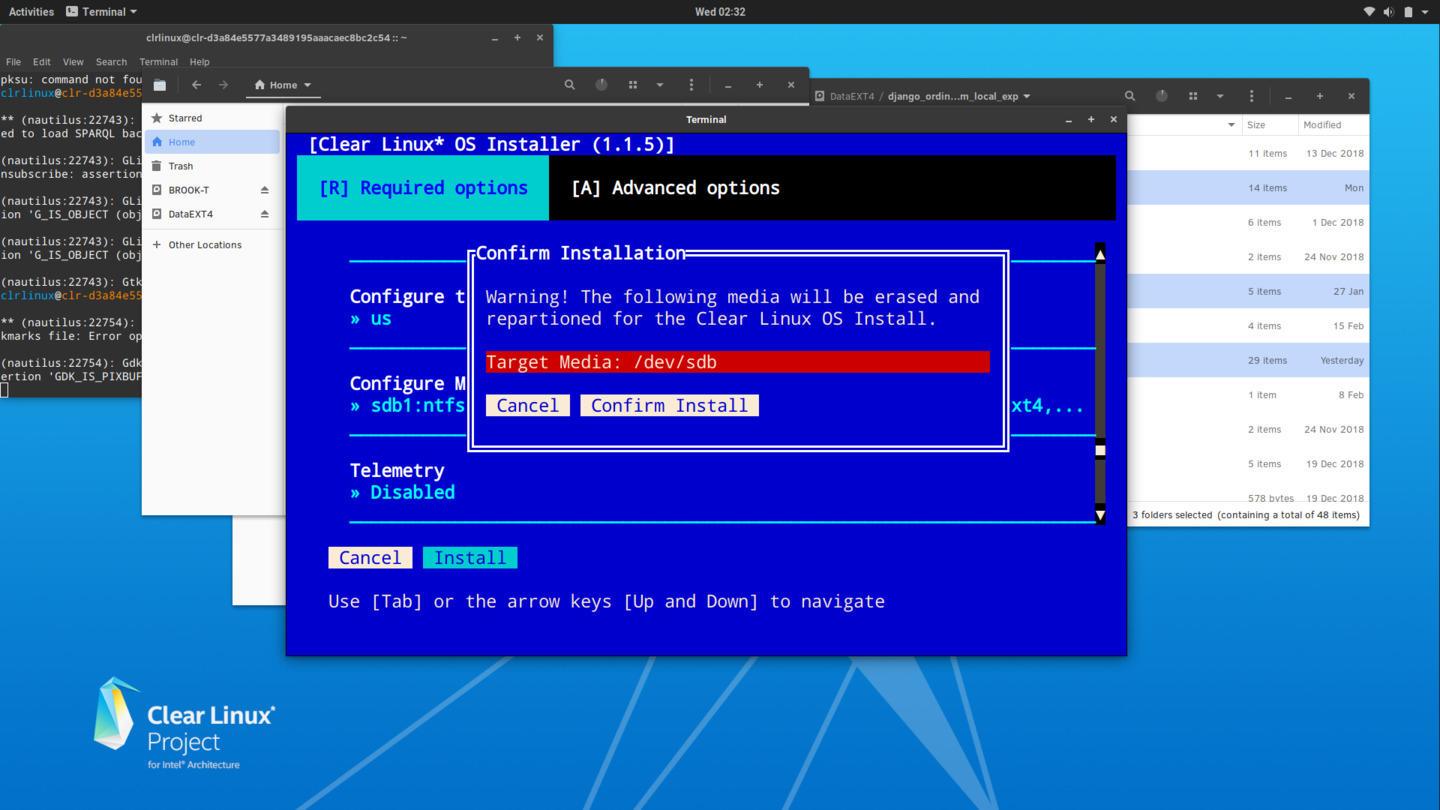
Task: Toggle grid view in DataEXT4 file manager
Action: pos(1193,96)
